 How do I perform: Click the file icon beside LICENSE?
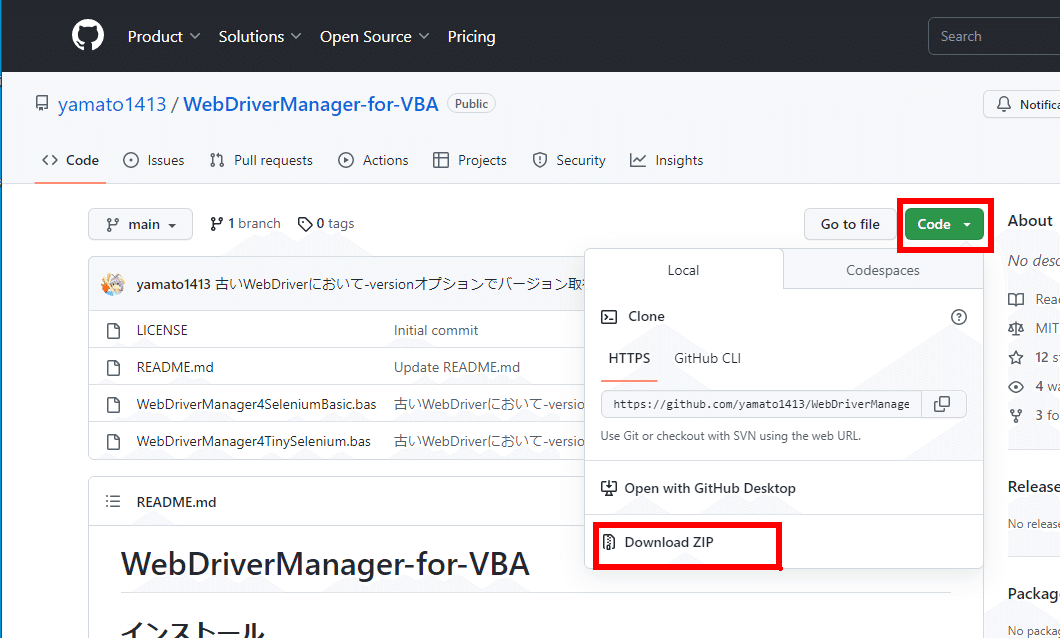[x=114, y=330]
